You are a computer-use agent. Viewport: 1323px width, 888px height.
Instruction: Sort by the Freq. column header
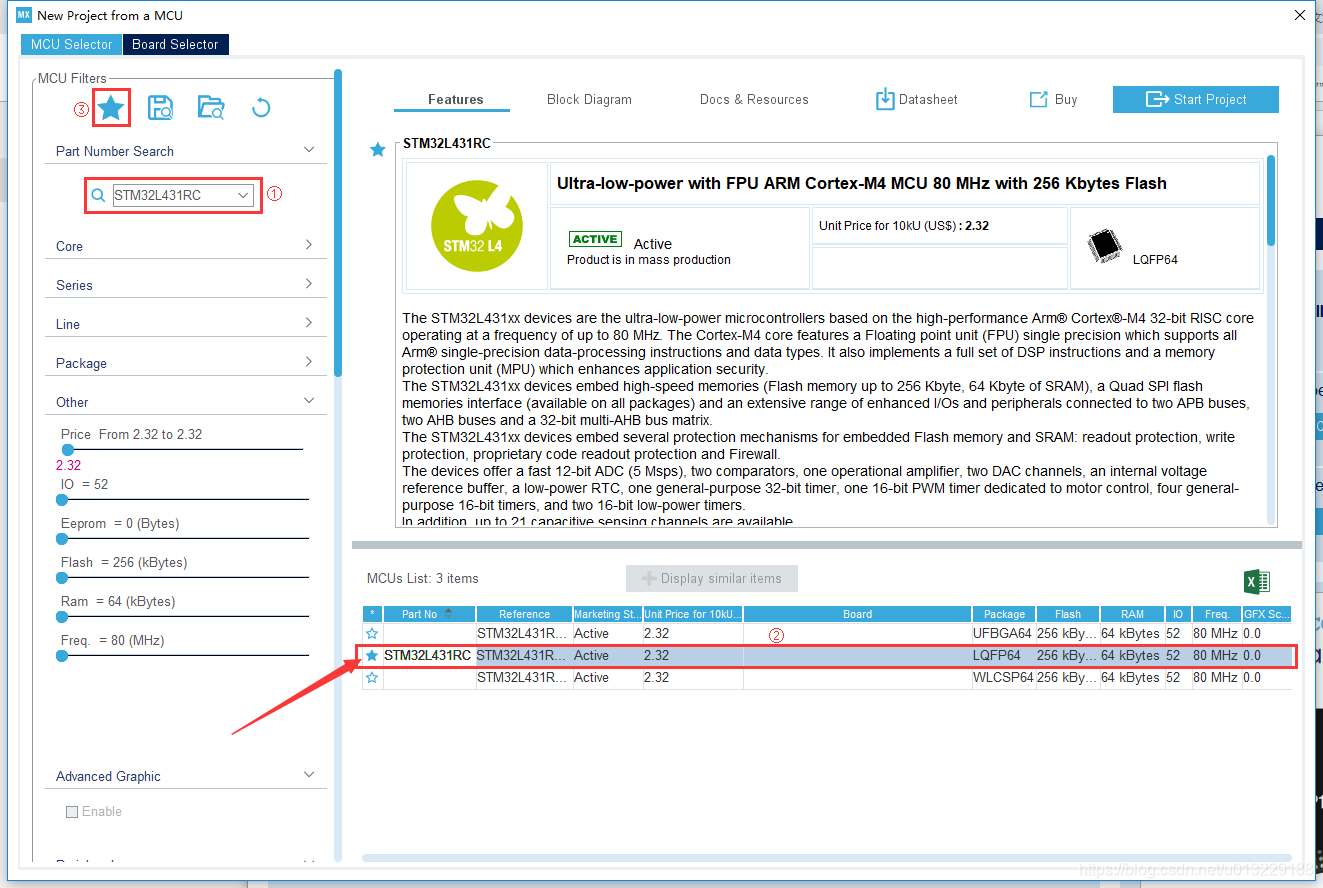coord(1216,614)
